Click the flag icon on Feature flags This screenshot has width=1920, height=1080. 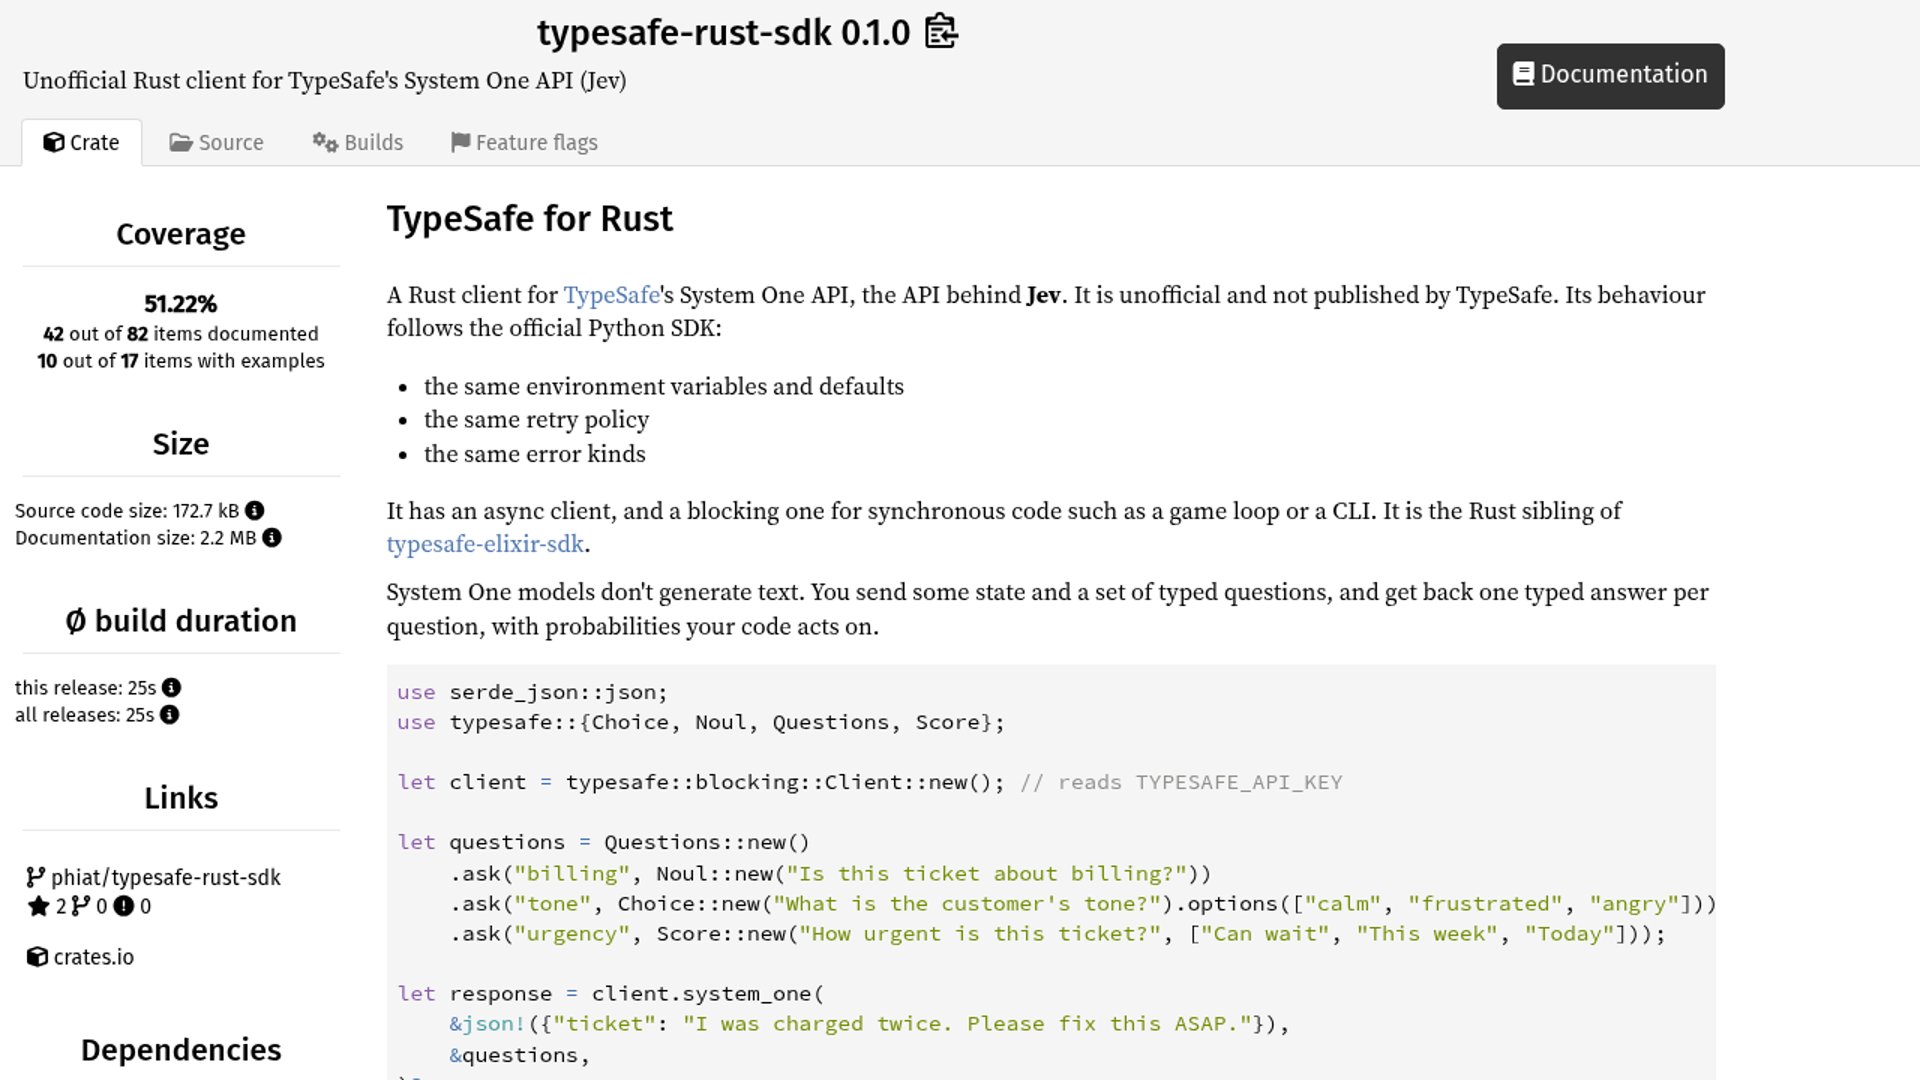460,143
